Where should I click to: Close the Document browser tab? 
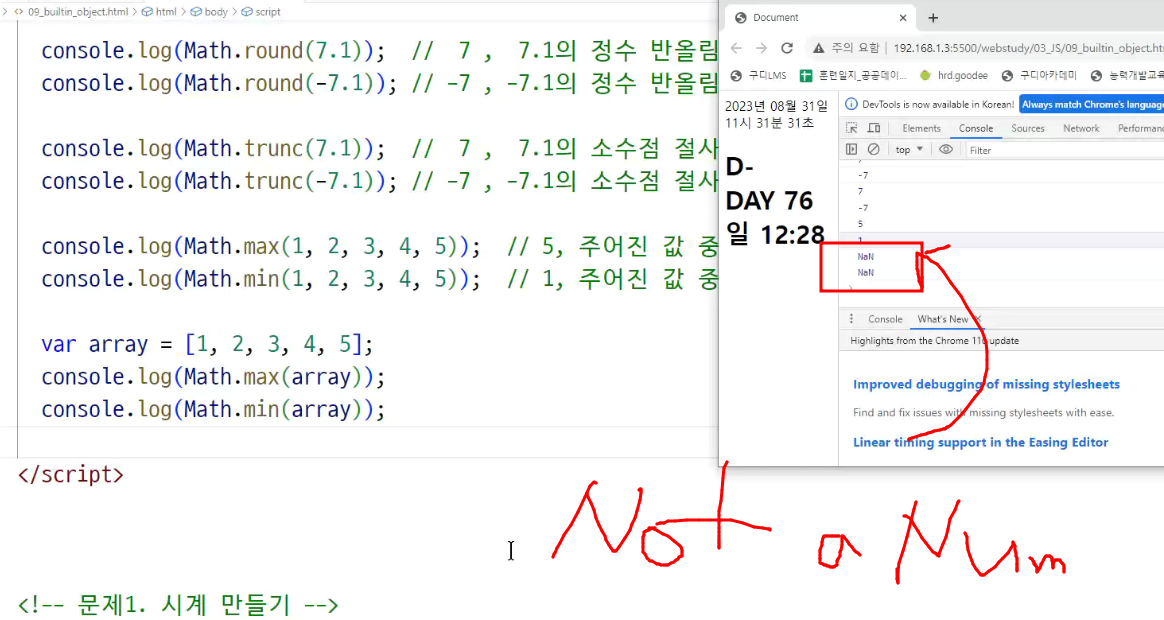903,18
